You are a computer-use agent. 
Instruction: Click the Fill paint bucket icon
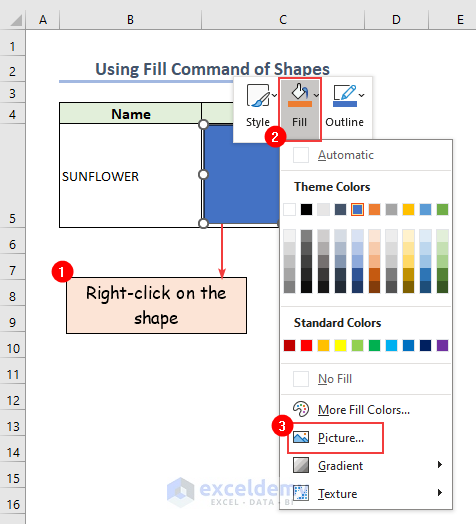(300, 95)
